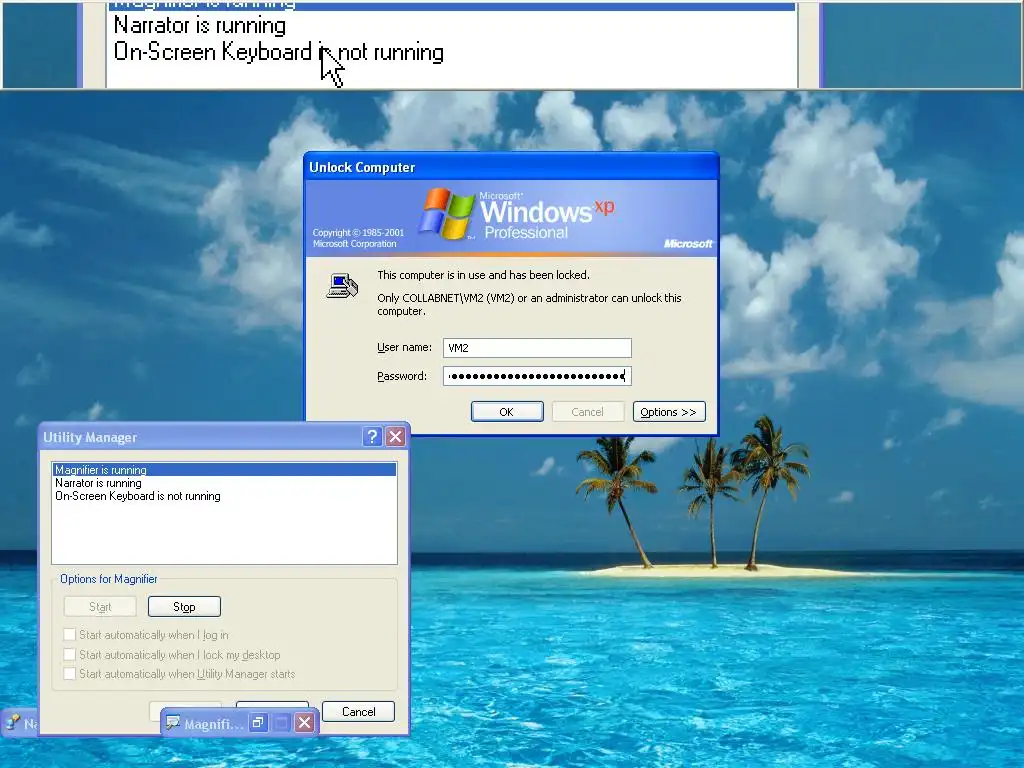Click the Password input field
The height and width of the screenshot is (768, 1024).
[x=537, y=376]
